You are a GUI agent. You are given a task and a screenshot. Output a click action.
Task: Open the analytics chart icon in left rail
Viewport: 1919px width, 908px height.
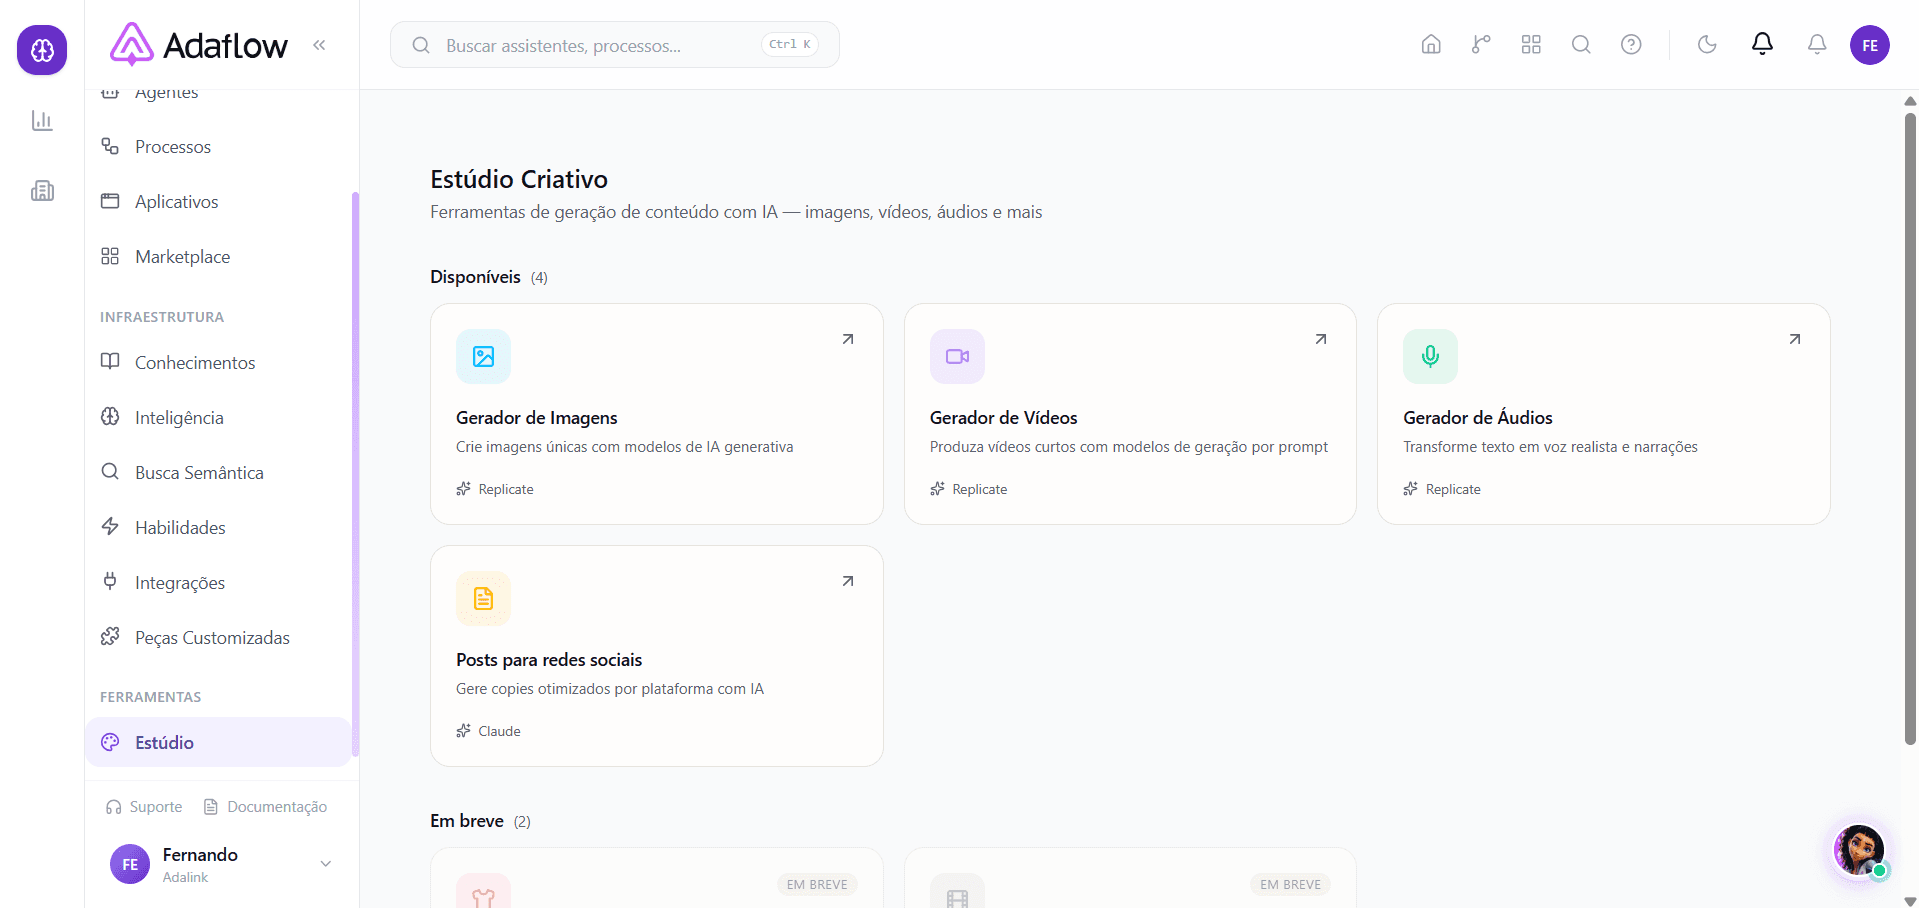[42, 121]
